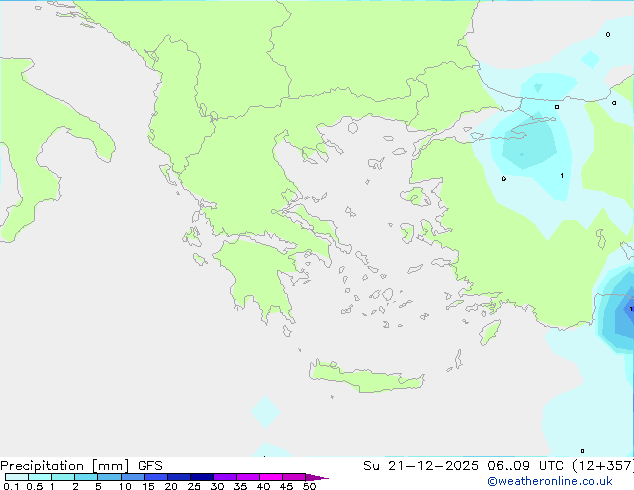Select the 2–5 mm legend color swatch

[86, 477]
